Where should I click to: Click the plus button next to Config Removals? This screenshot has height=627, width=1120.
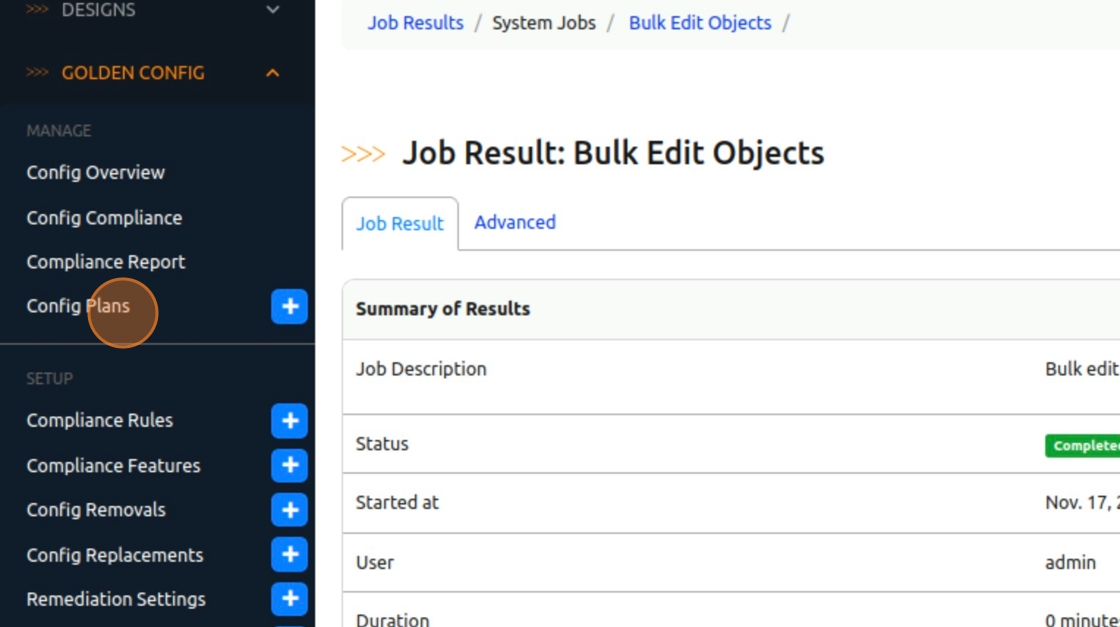click(x=289, y=510)
